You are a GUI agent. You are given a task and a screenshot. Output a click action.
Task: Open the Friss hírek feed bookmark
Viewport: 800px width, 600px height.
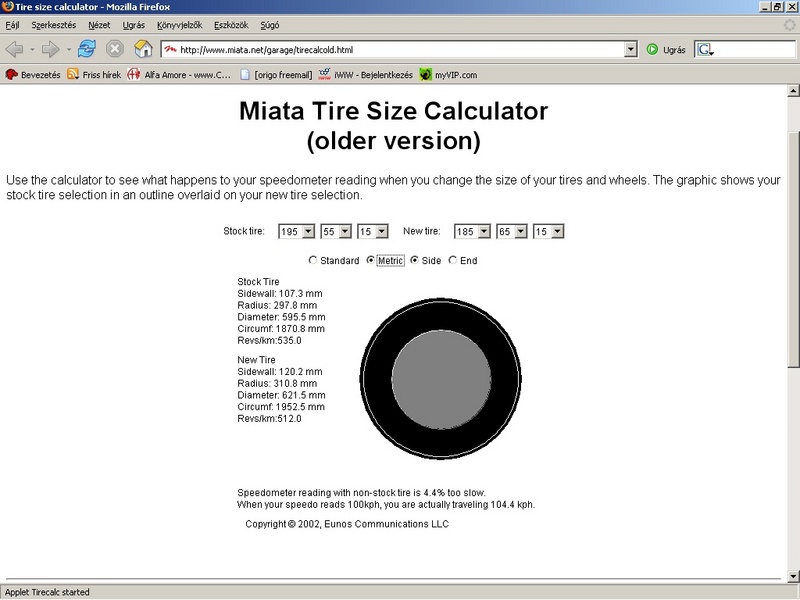tap(94, 75)
